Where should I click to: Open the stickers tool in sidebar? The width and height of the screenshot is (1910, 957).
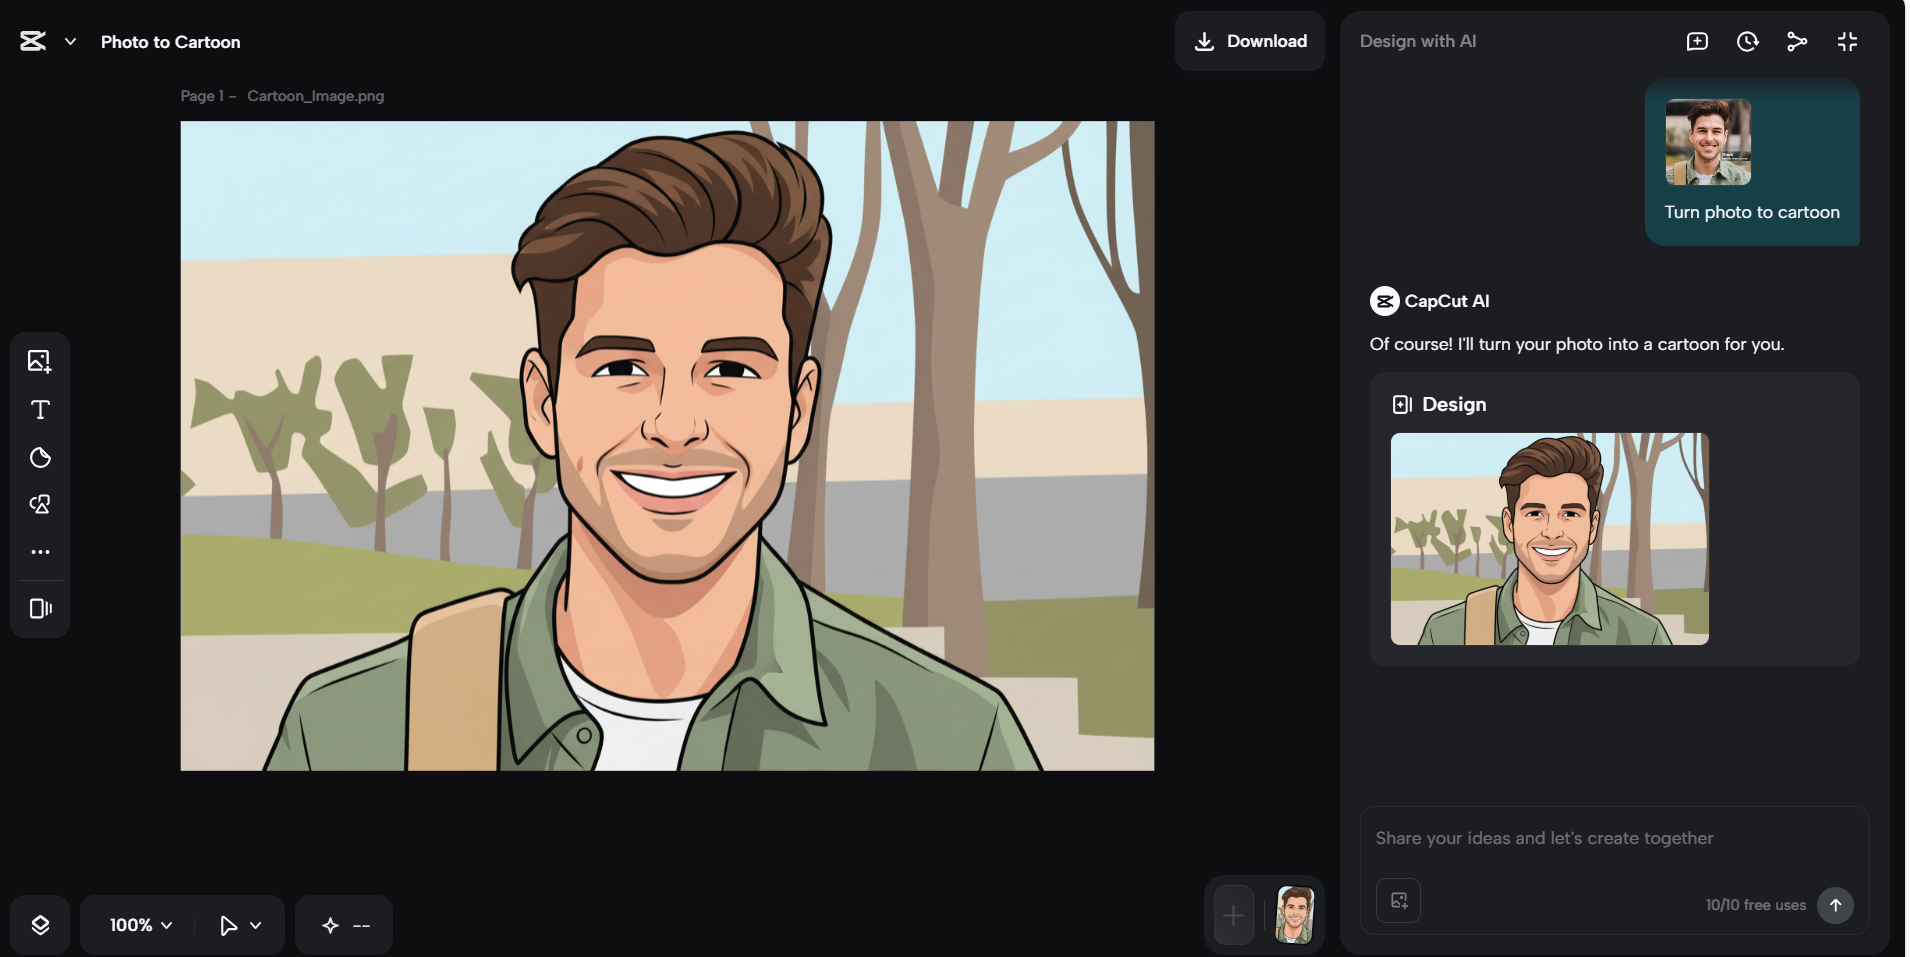[40, 458]
